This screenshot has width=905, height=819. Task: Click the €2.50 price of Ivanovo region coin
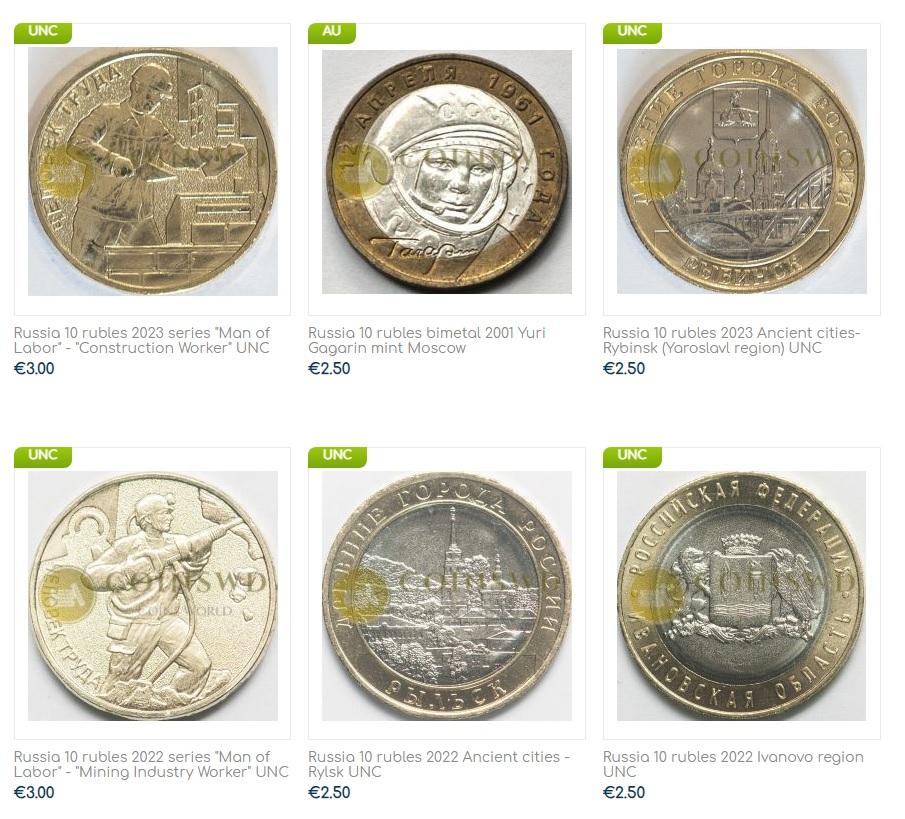[x=624, y=793]
